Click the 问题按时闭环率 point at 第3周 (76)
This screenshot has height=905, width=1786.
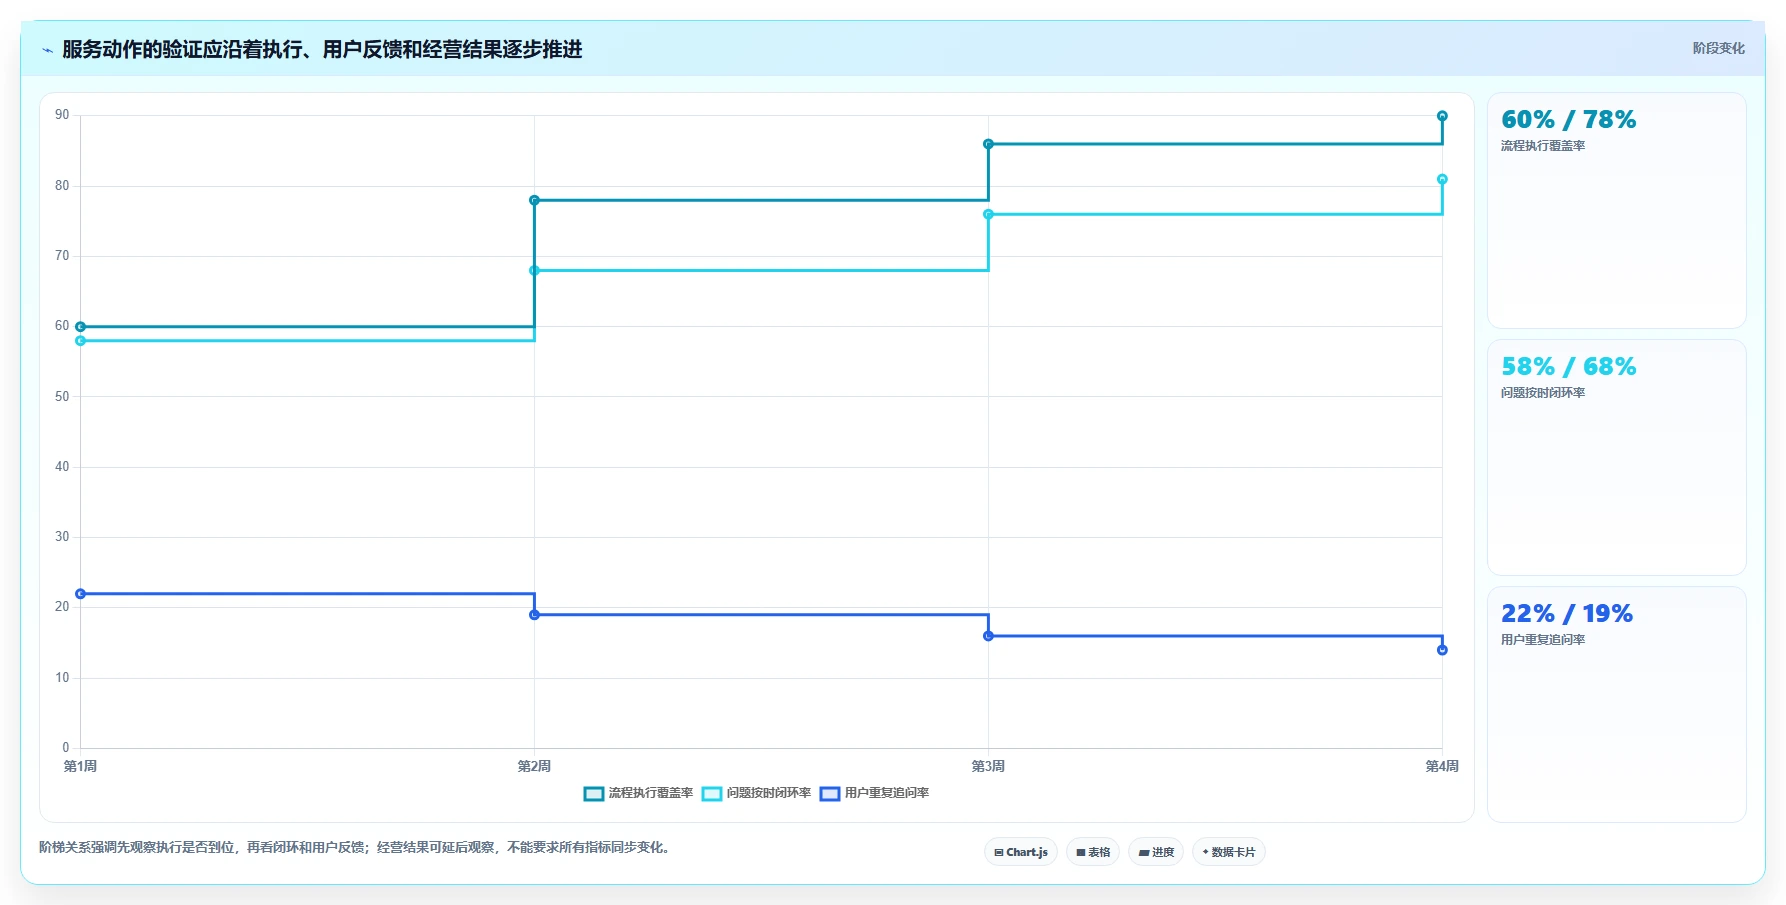988,214
